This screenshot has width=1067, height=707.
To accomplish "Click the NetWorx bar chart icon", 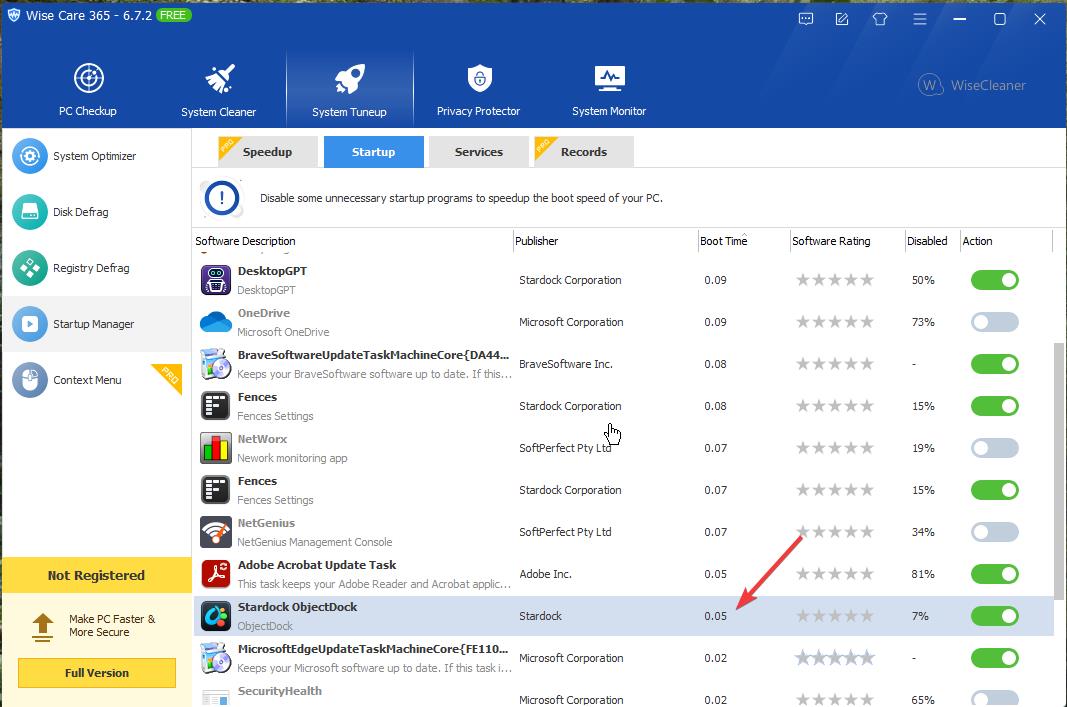I will (x=216, y=448).
